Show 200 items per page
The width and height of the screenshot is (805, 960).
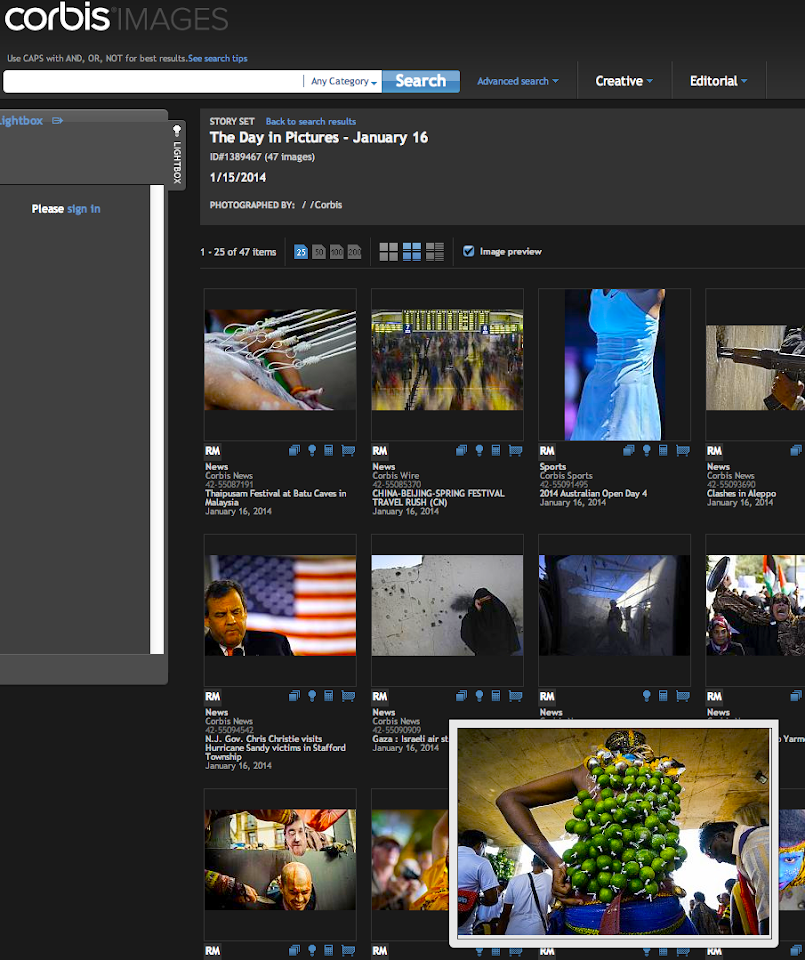[354, 252]
